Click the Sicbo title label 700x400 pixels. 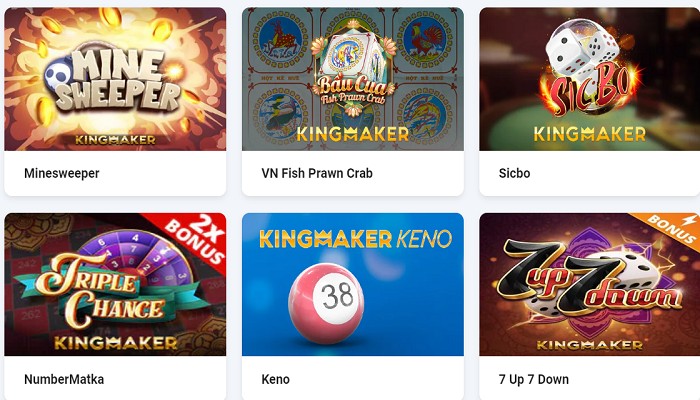pyautogui.click(x=514, y=173)
